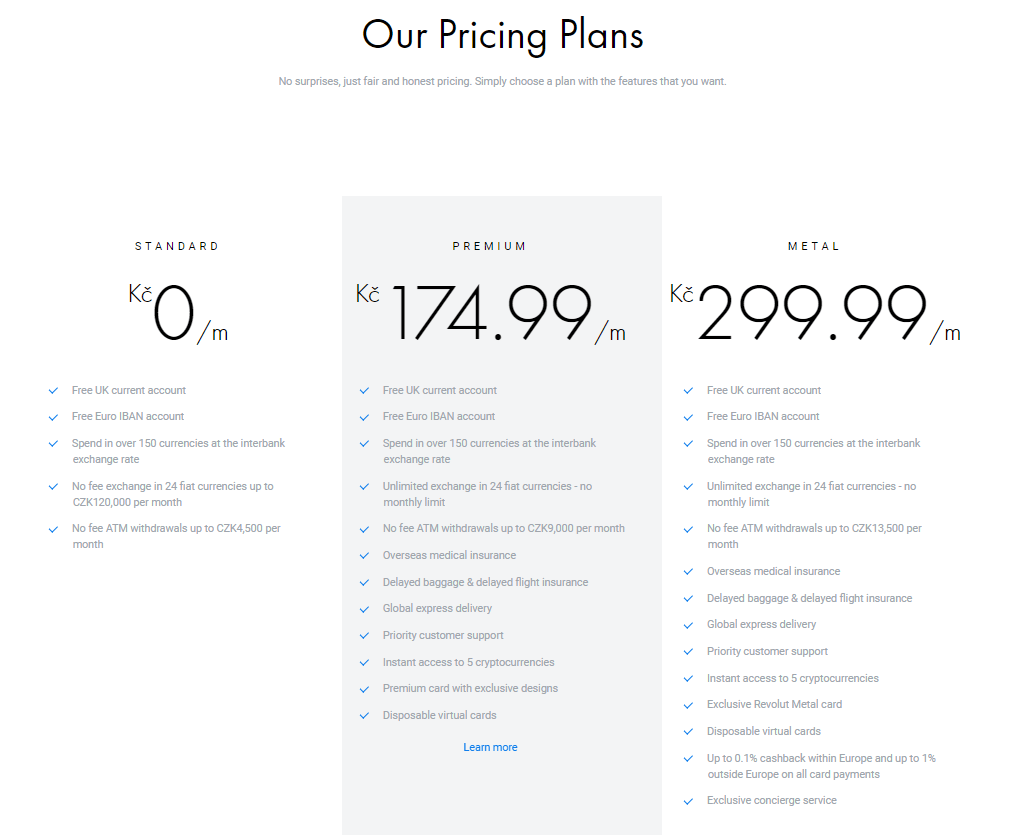The width and height of the screenshot is (1012, 835).
Task: Click the checkmark next to Standard ATM withdrawals CZK4,500
Action: click(54, 530)
